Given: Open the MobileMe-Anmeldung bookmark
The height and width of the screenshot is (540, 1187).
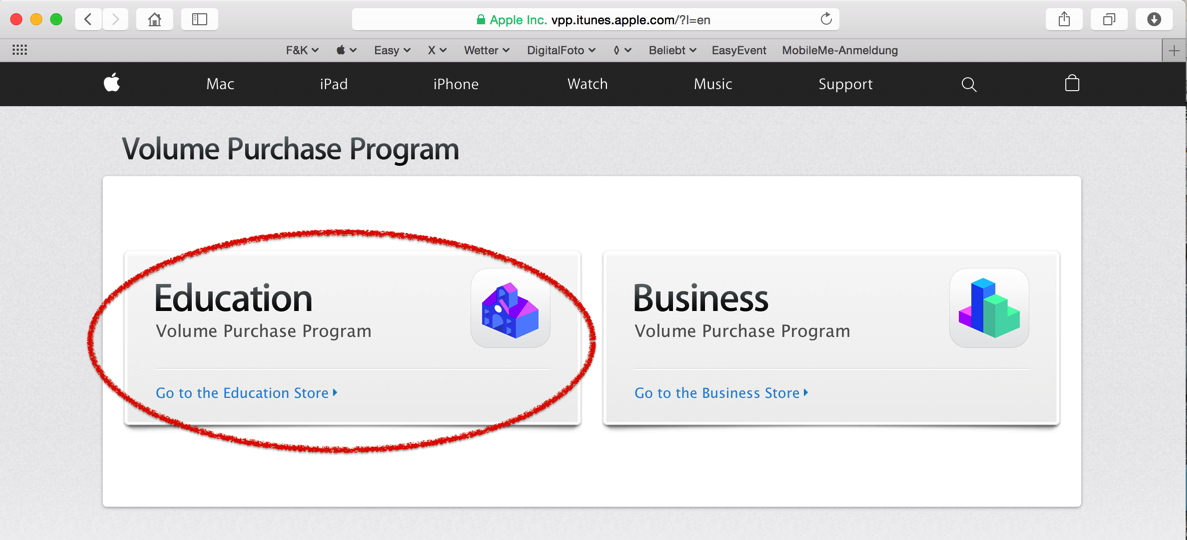Looking at the screenshot, I should 840,50.
